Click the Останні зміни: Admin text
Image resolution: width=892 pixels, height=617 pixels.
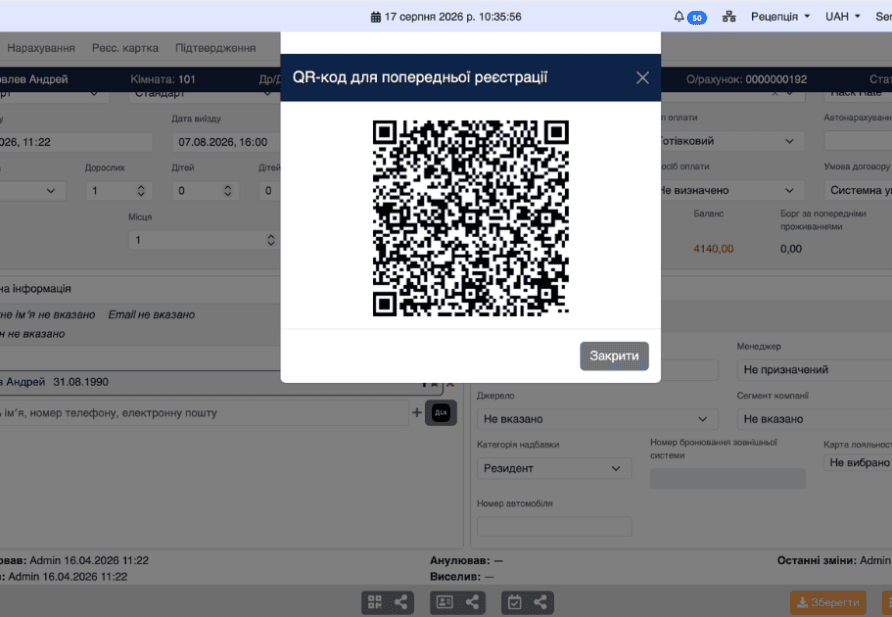(x=834, y=561)
